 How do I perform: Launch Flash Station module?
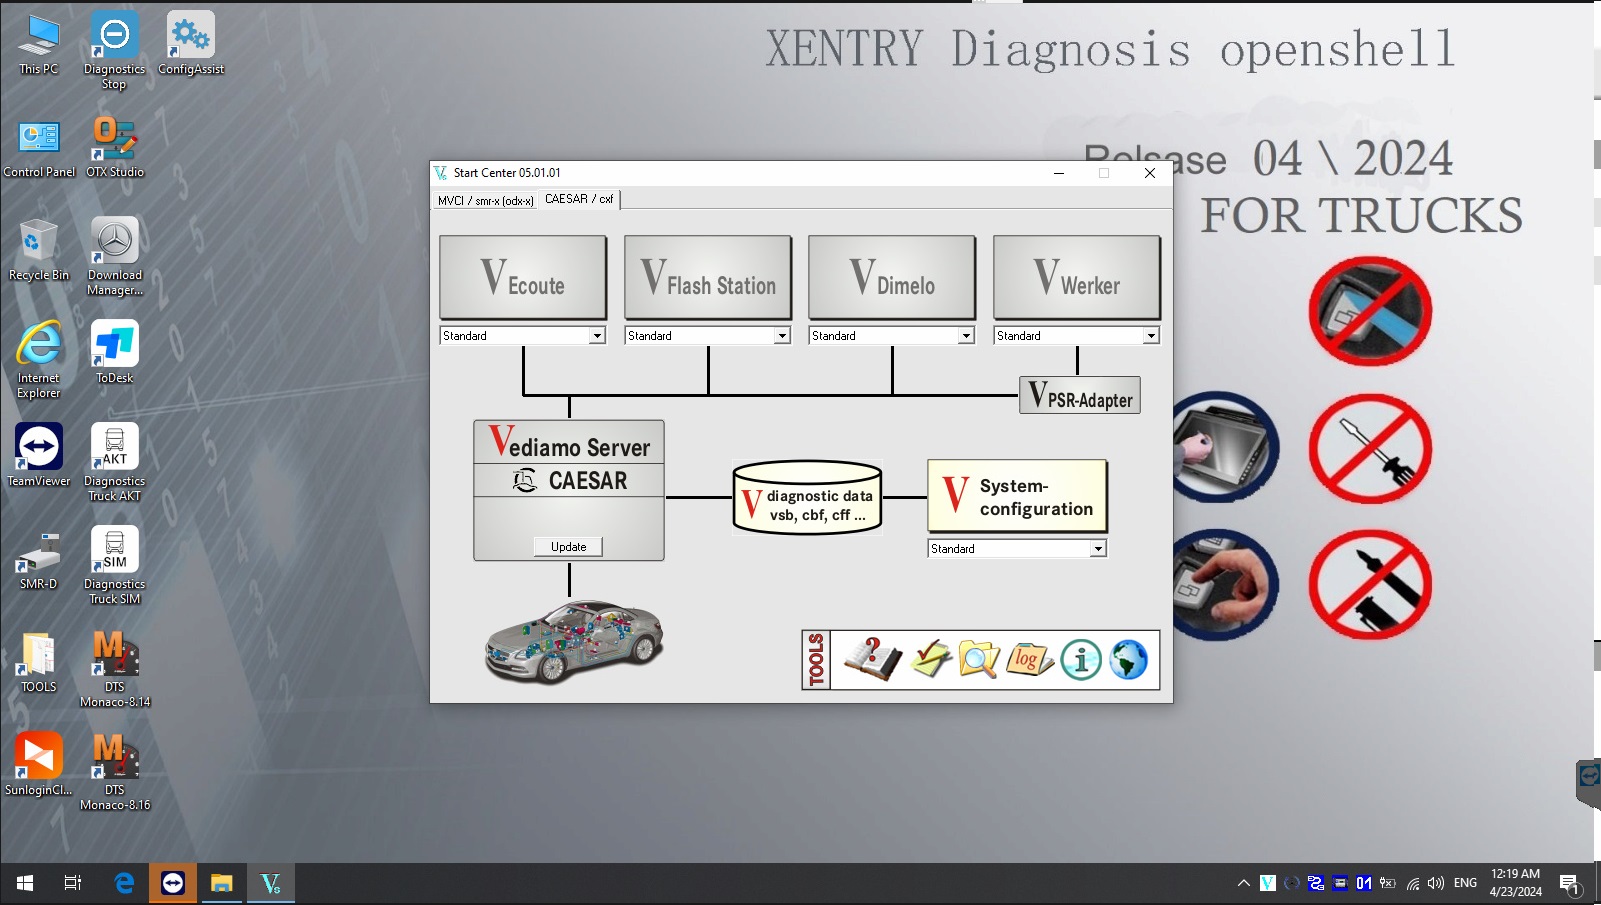[708, 277]
